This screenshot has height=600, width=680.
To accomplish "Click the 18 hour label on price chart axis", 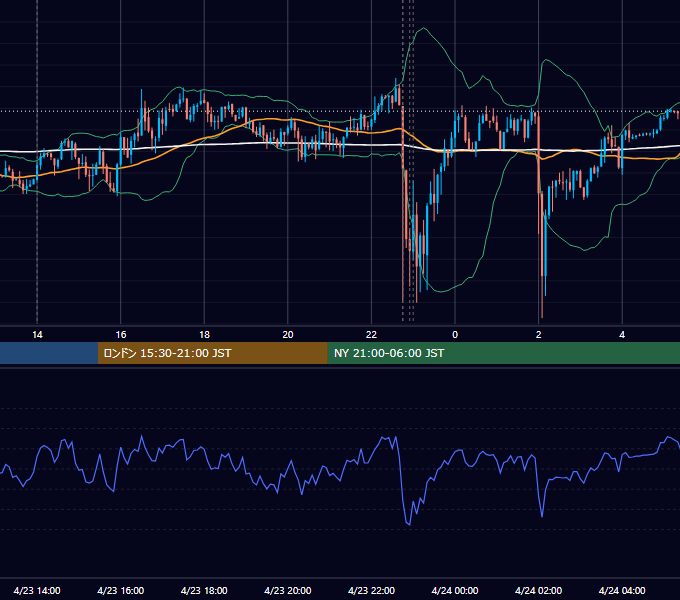I will coord(204,335).
